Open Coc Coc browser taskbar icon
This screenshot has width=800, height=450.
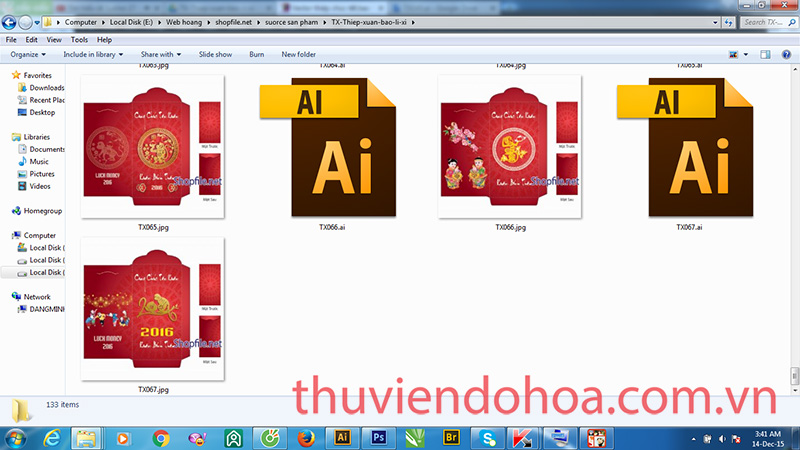coord(269,438)
